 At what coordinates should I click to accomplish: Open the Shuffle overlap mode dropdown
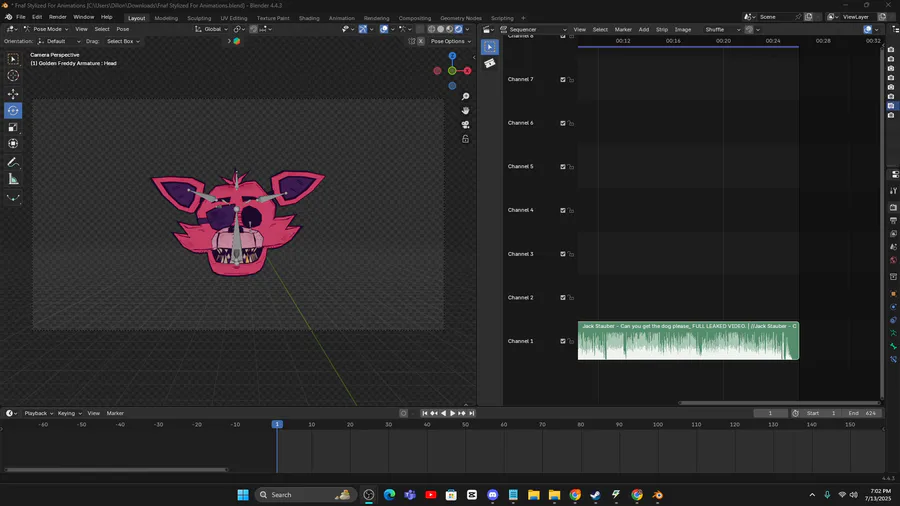pyautogui.click(x=722, y=29)
